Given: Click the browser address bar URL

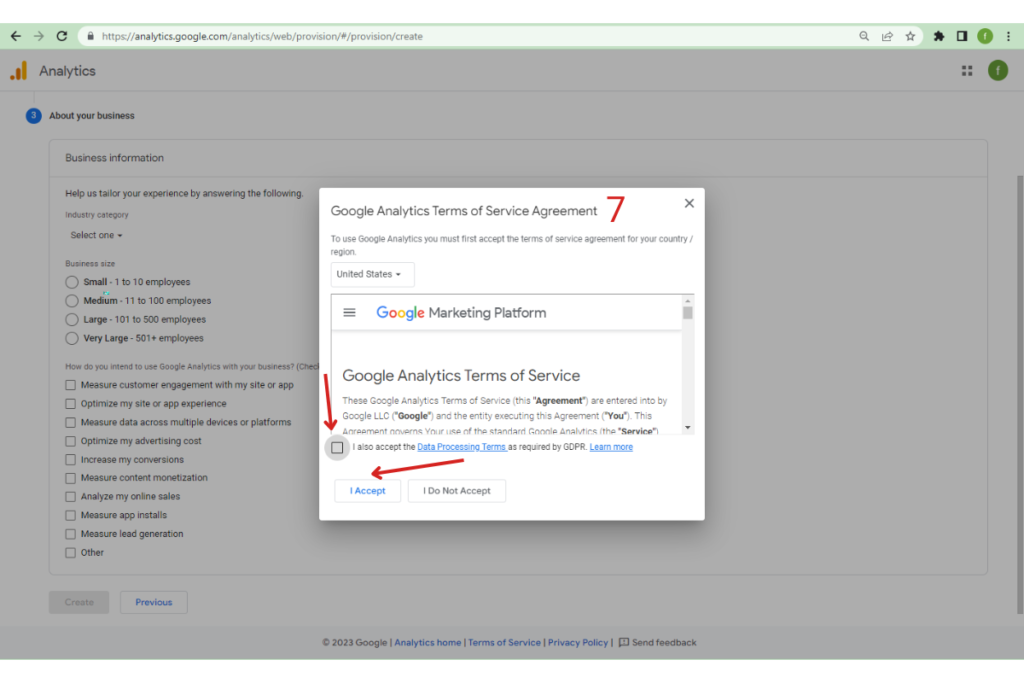Looking at the screenshot, I should (x=262, y=36).
